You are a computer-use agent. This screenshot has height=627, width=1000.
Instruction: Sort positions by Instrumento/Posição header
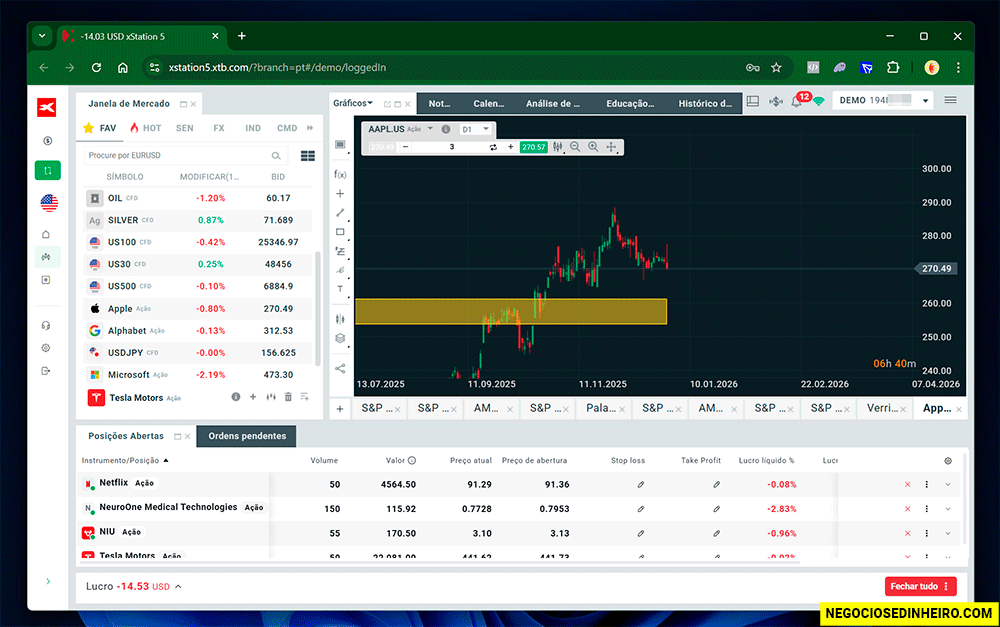[125, 461]
